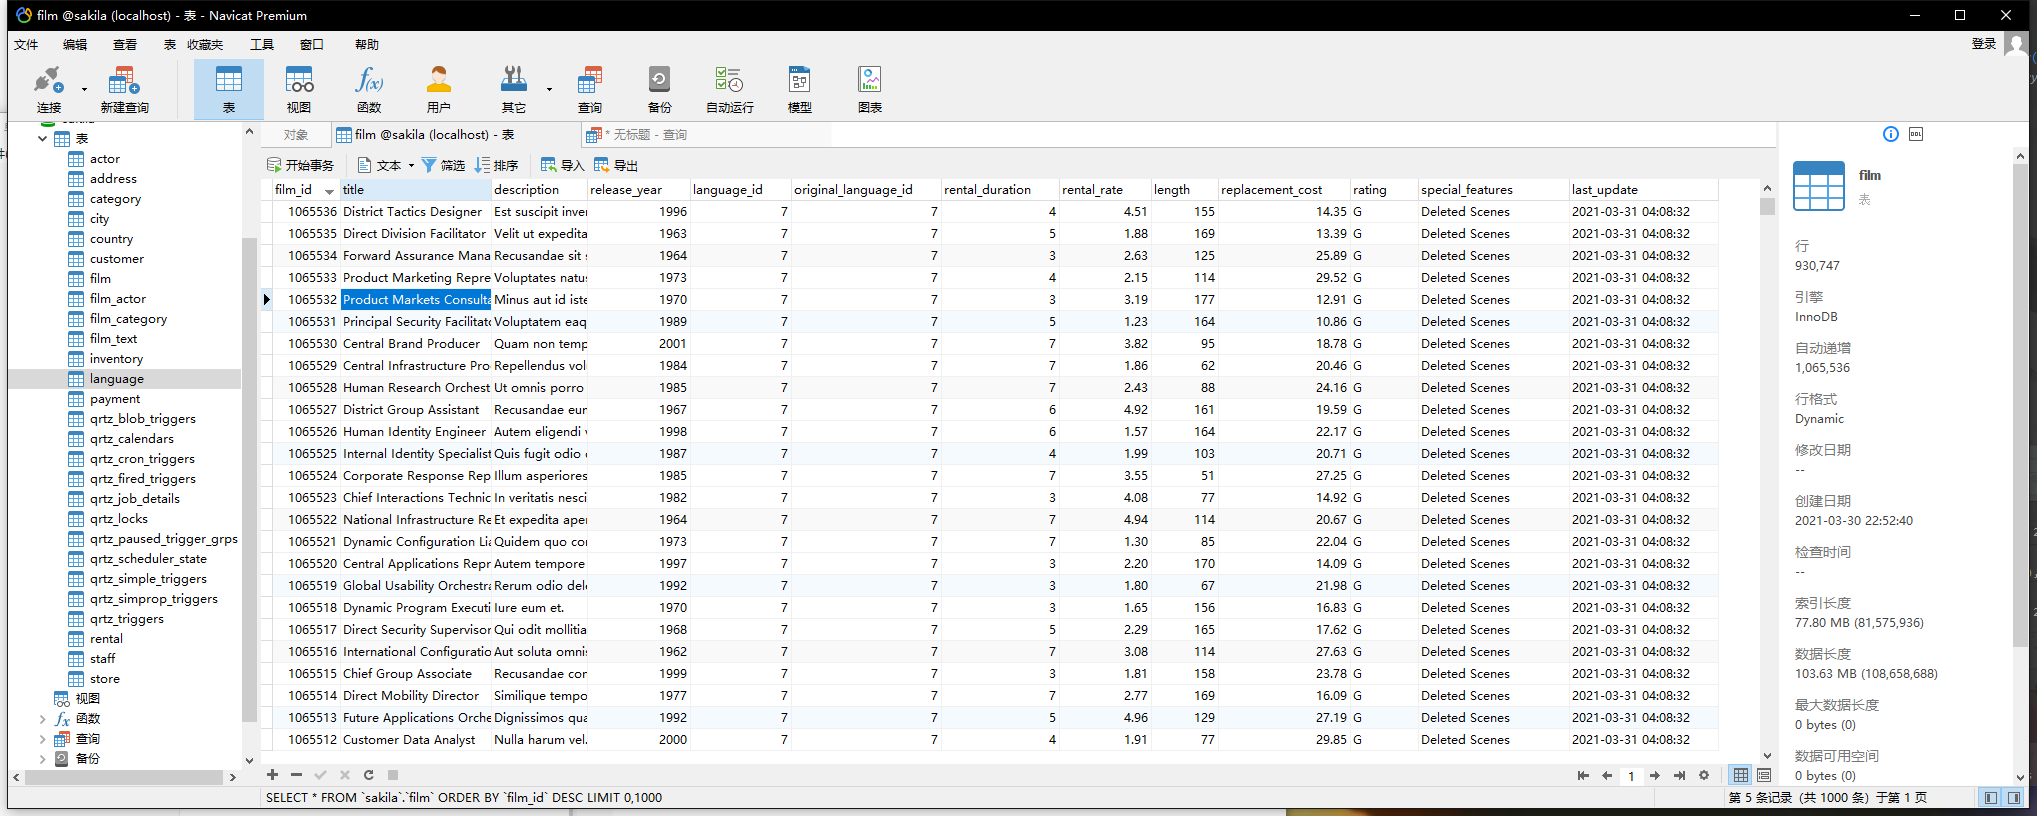Open the 备份 (Backup) toolbar icon
The width and height of the screenshot is (2037, 816).
[x=659, y=89]
